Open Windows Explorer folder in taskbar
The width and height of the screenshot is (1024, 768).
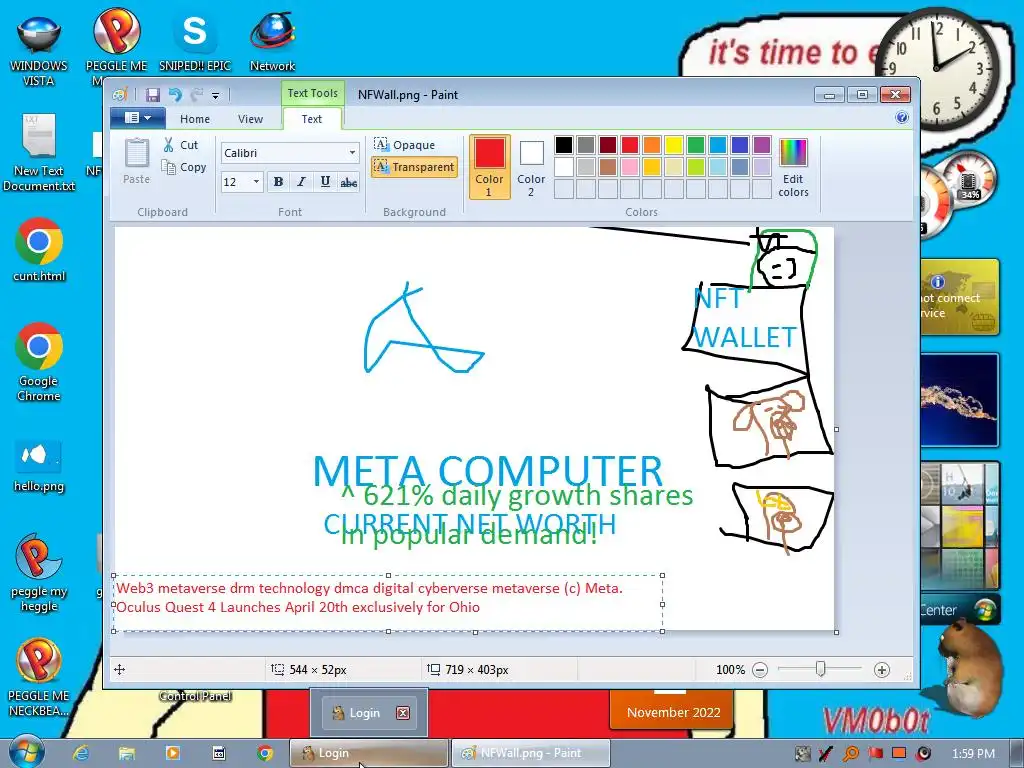pos(127,753)
